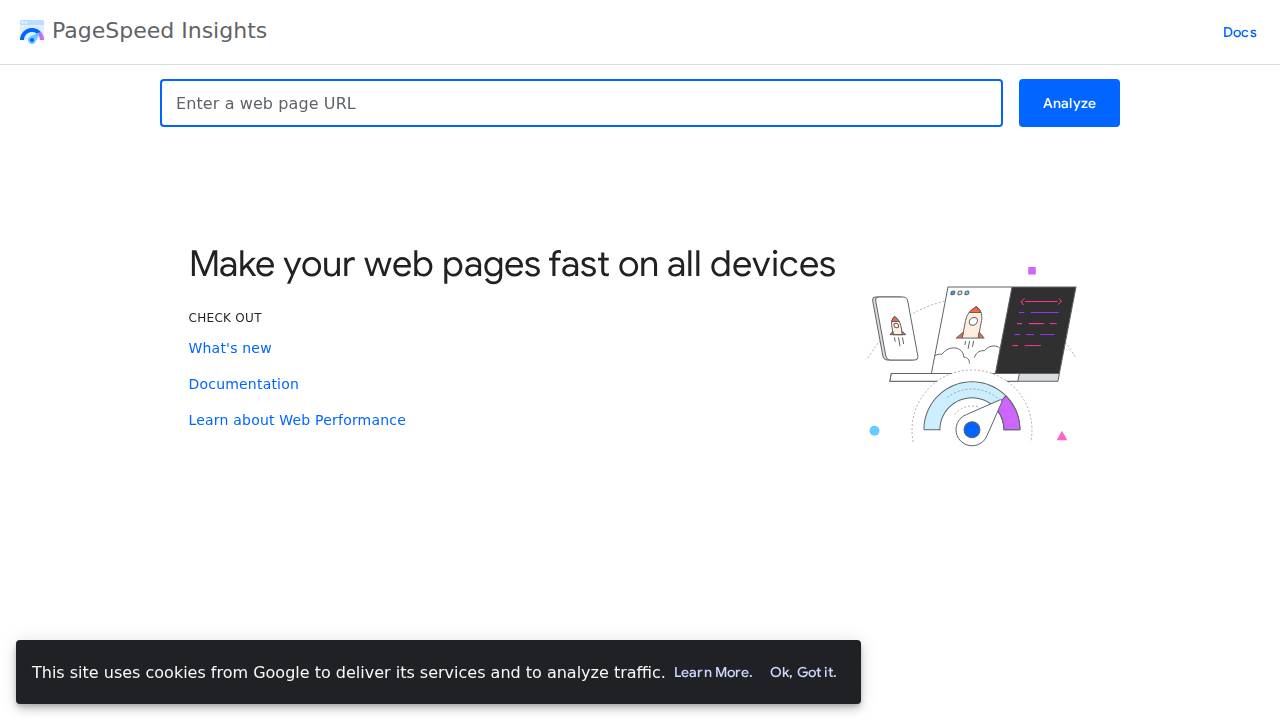The height and width of the screenshot is (720, 1280).
Task: Click the CHECK OUT heading text
Action: point(225,317)
